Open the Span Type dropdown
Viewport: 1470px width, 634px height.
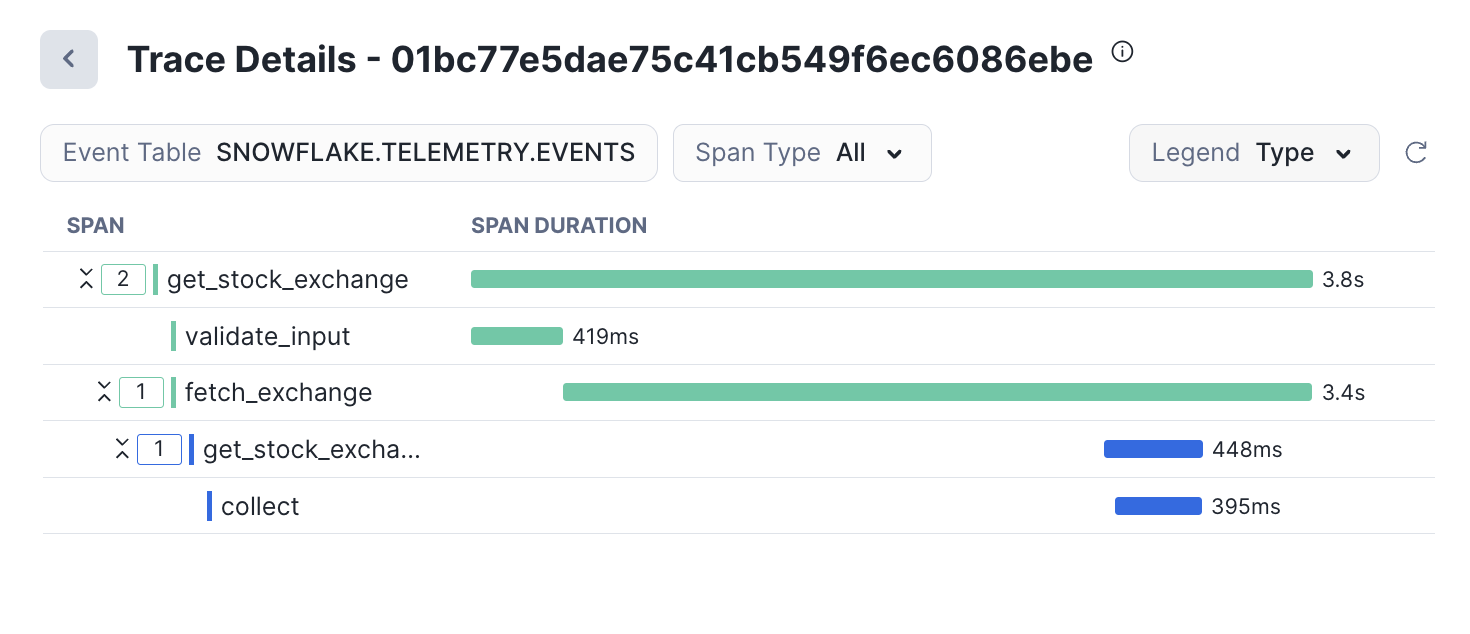(802, 153)
